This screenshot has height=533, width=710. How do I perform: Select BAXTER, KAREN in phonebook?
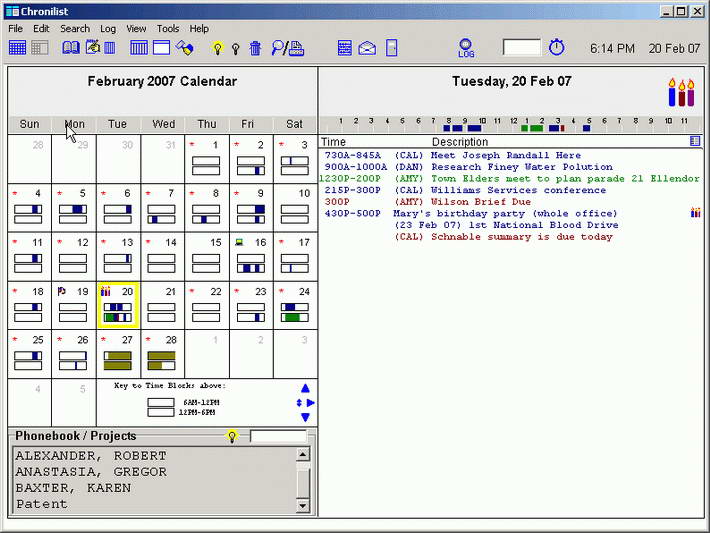click(73, 488)
